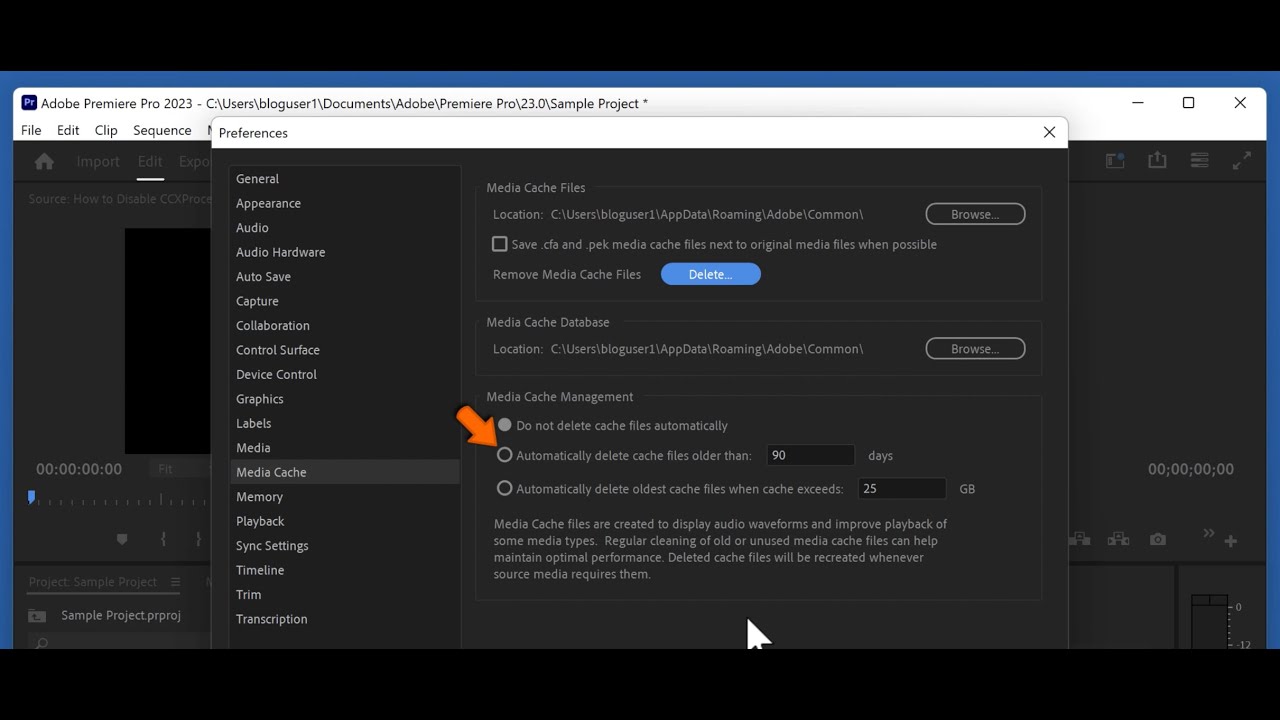The width and height of the screenshot is (1280, 720).
Task: Click folder icon beside Sample Project.prproj
Action: click(x=37, y=615)
